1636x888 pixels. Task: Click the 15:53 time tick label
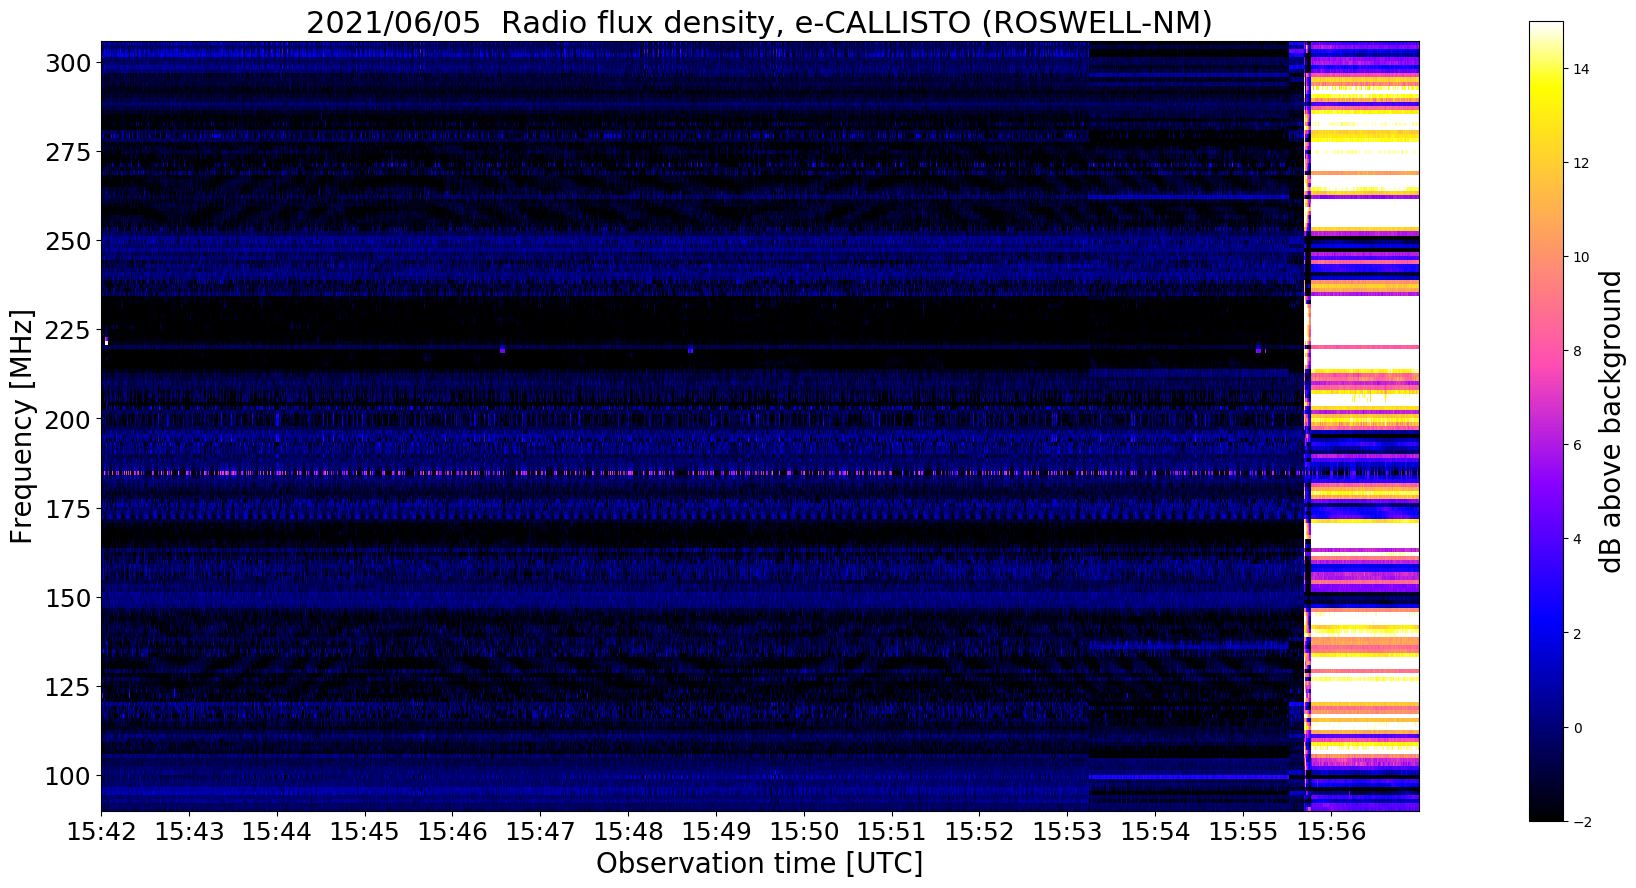point(1067,832)
